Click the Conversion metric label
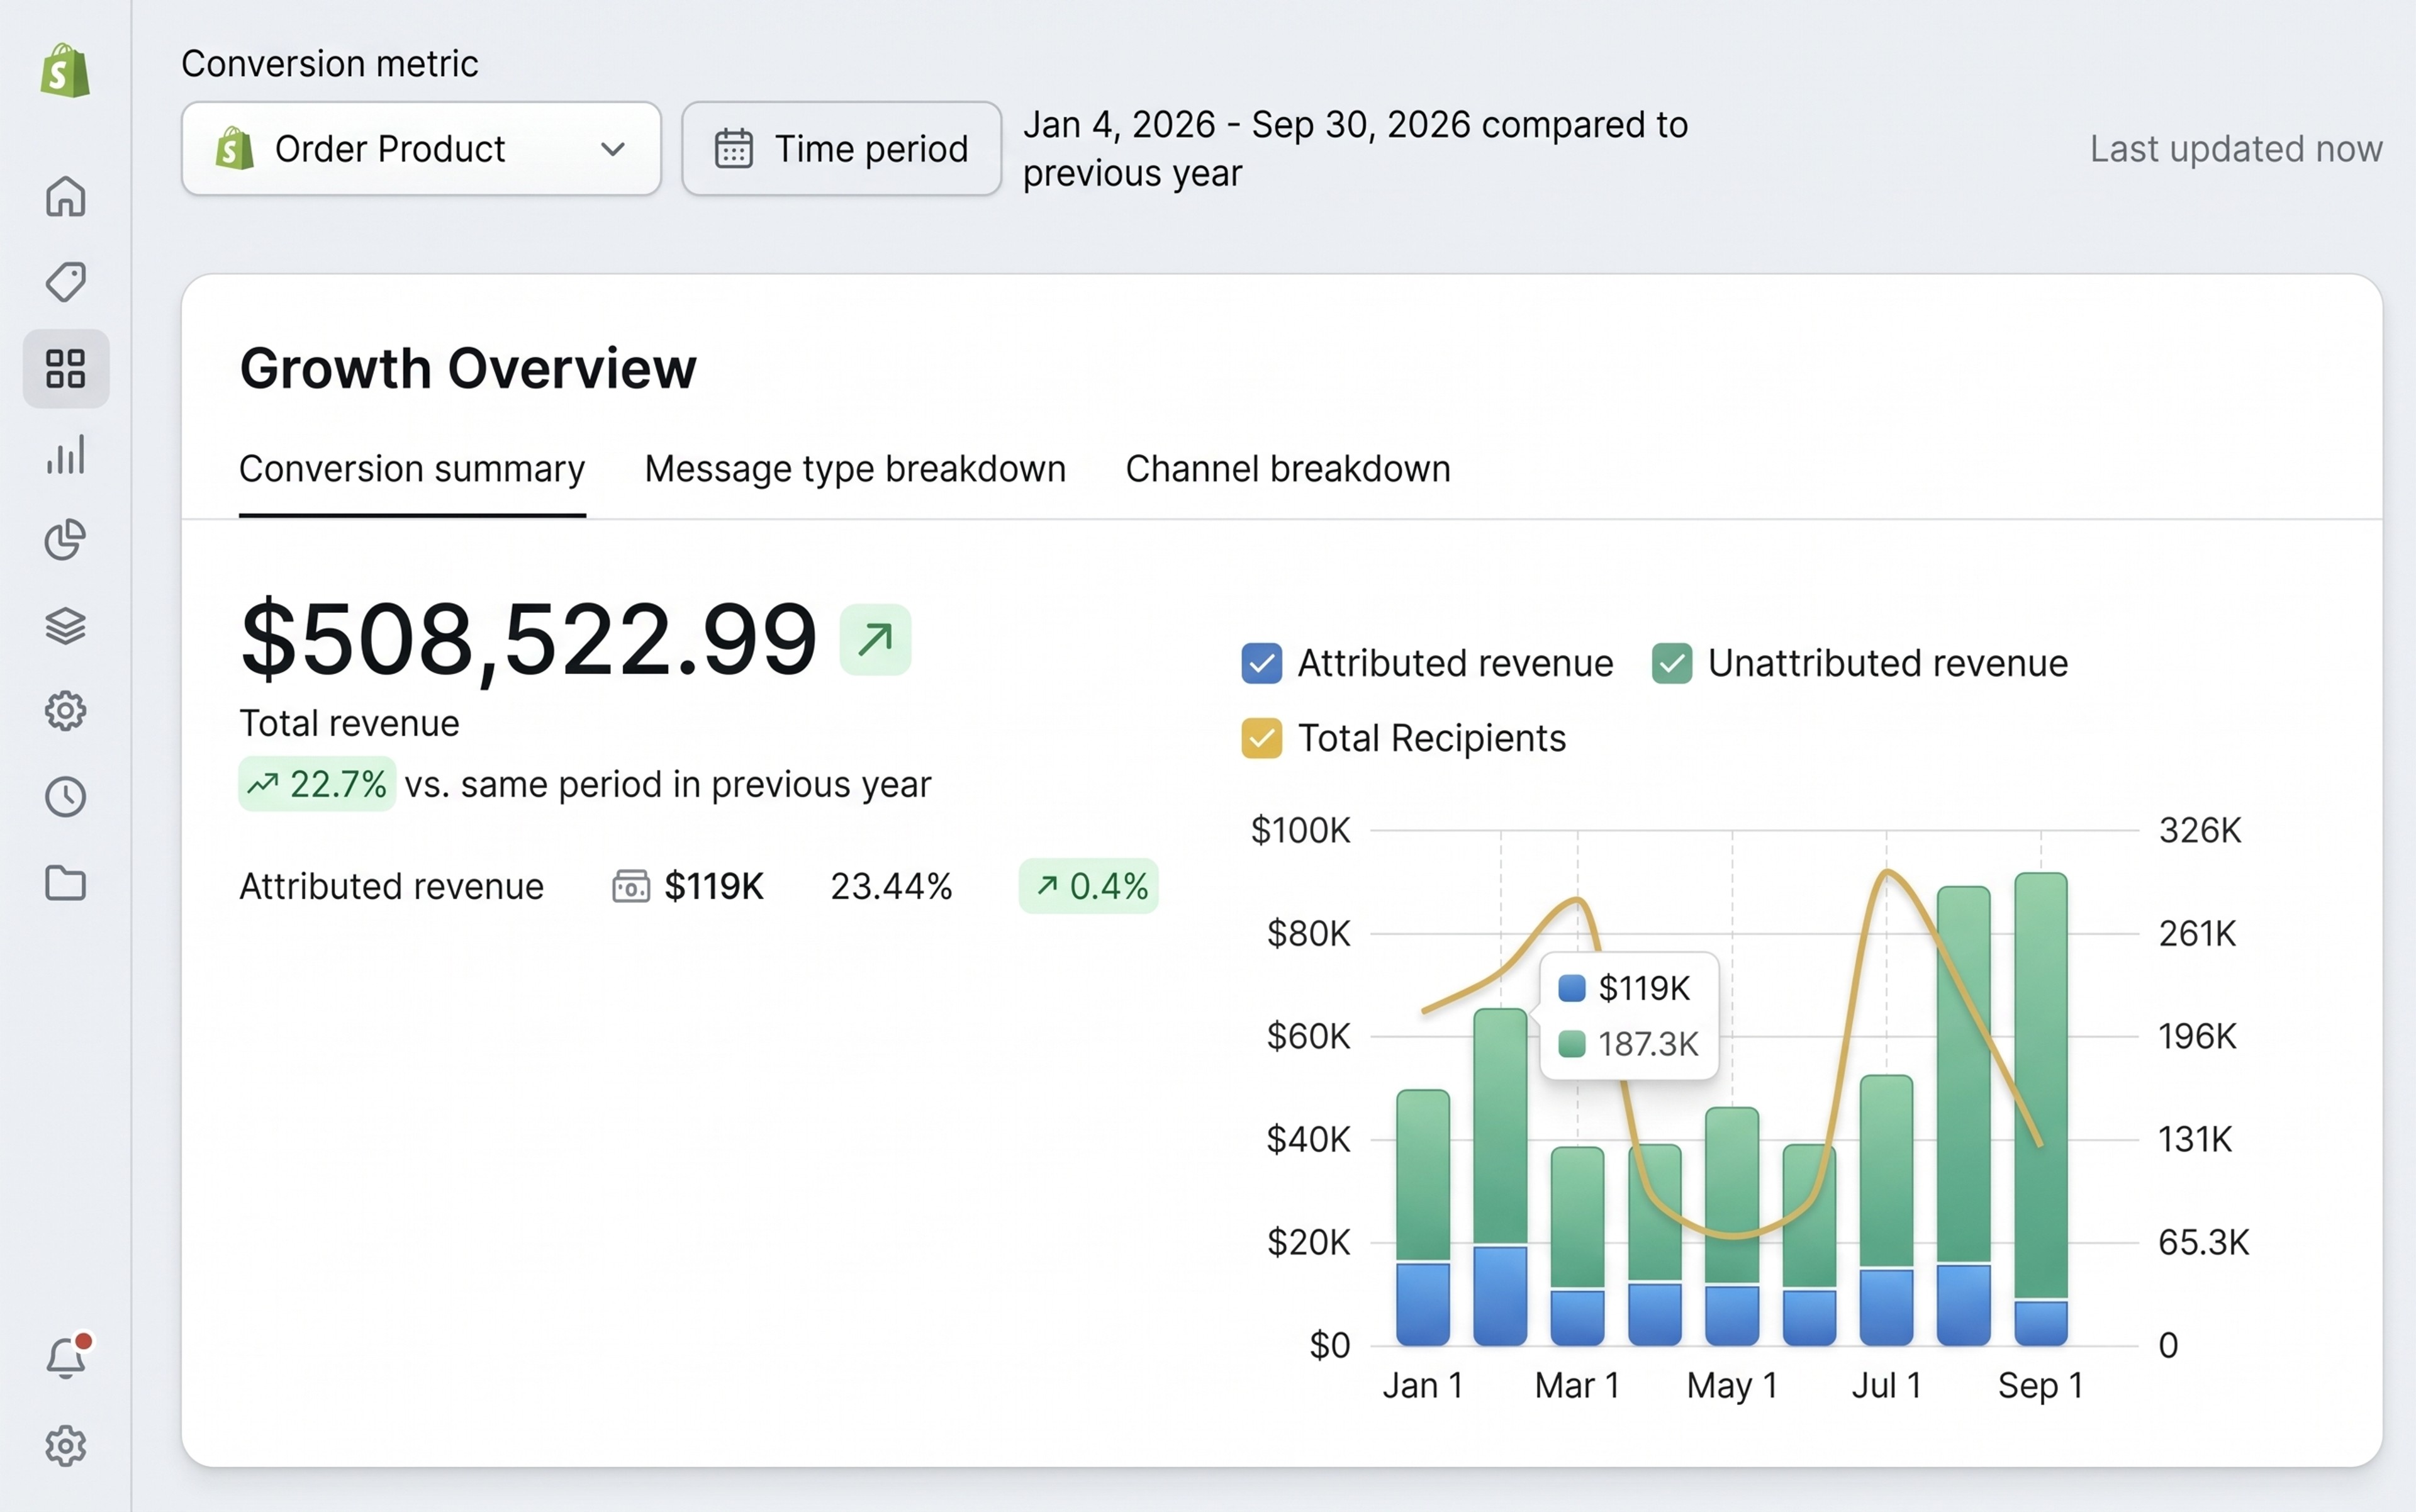The image size is (2416, 1512). [x=330, y=64]
